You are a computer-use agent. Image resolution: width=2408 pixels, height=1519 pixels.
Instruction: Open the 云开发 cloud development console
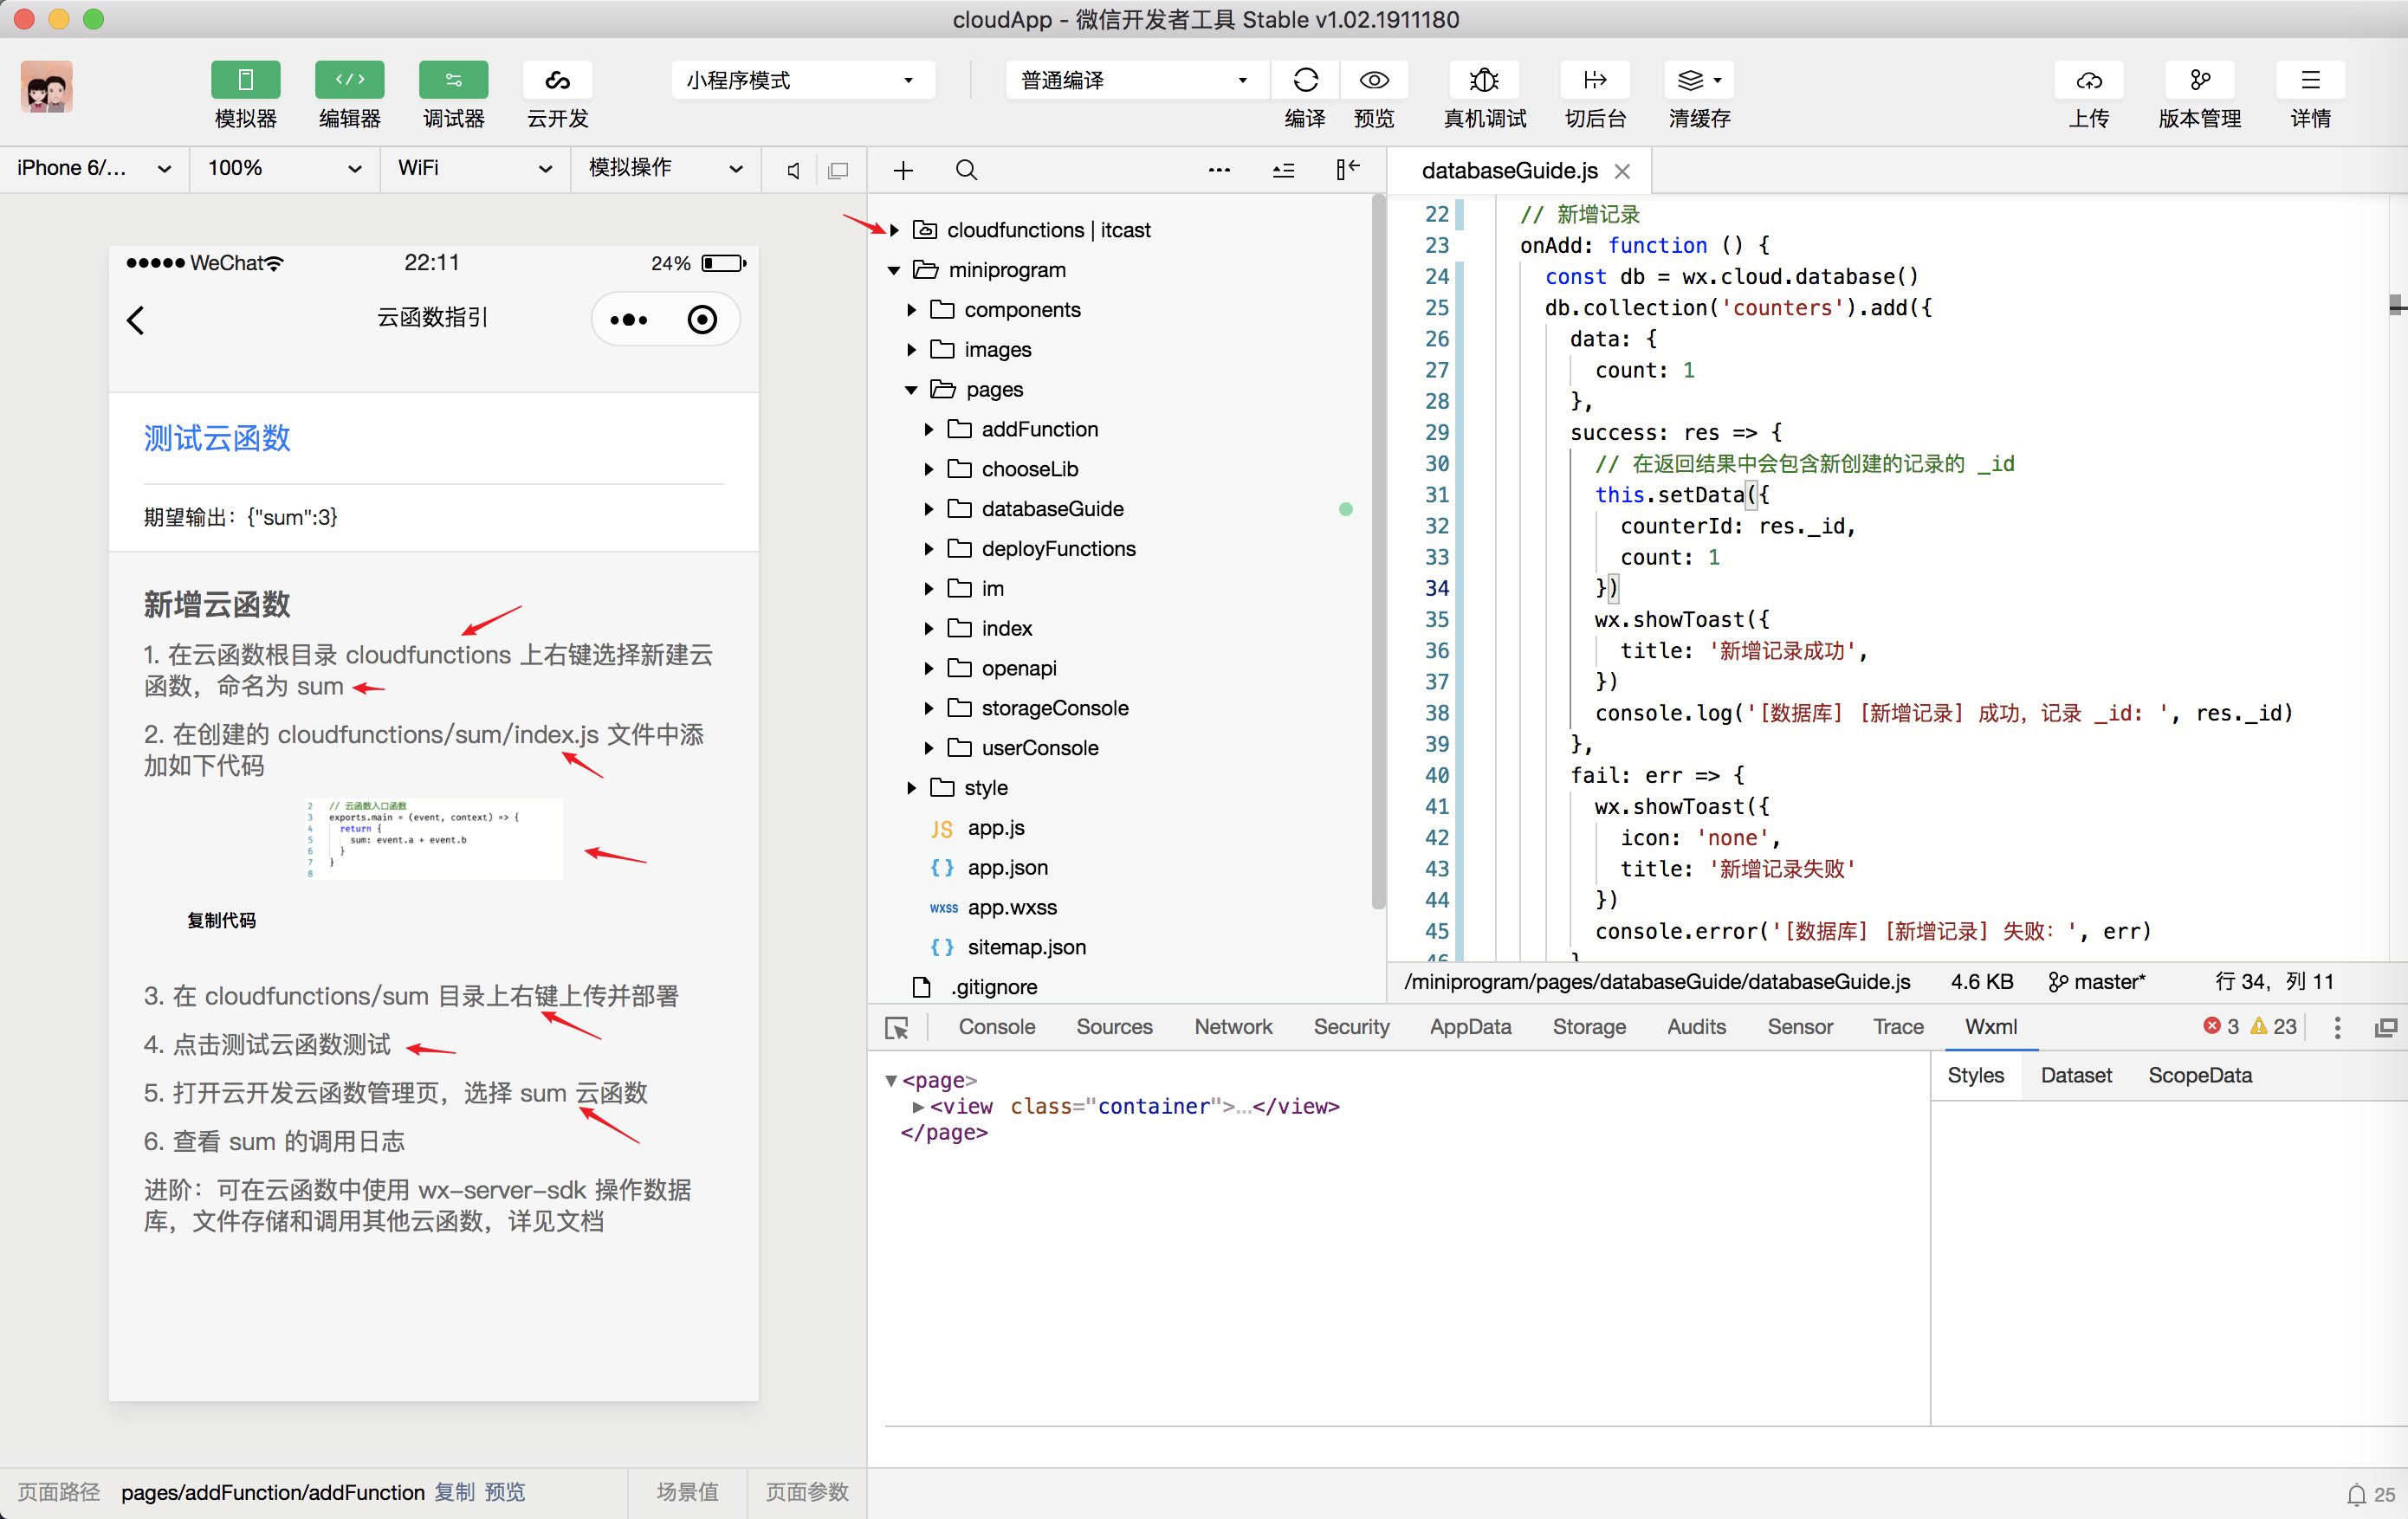(x=557, y=80)
